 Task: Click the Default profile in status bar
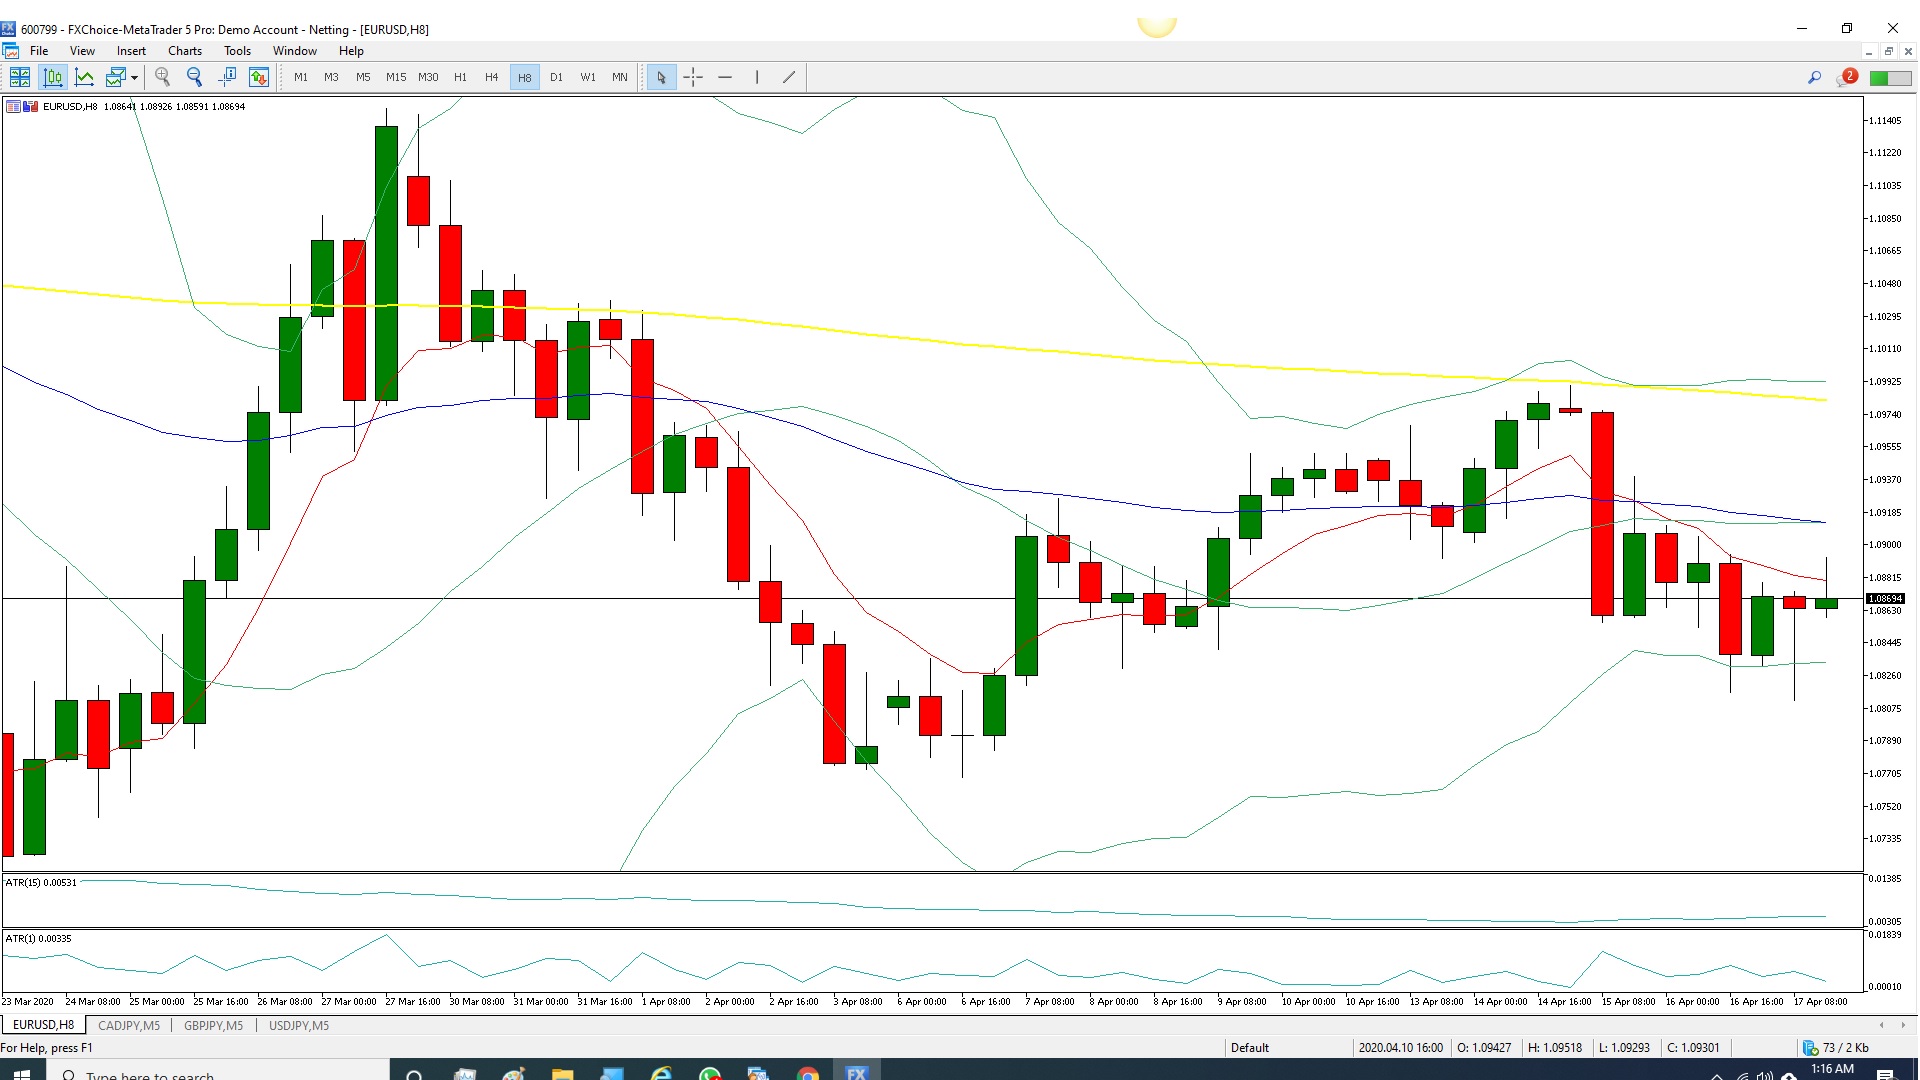pos(1249,1047)
